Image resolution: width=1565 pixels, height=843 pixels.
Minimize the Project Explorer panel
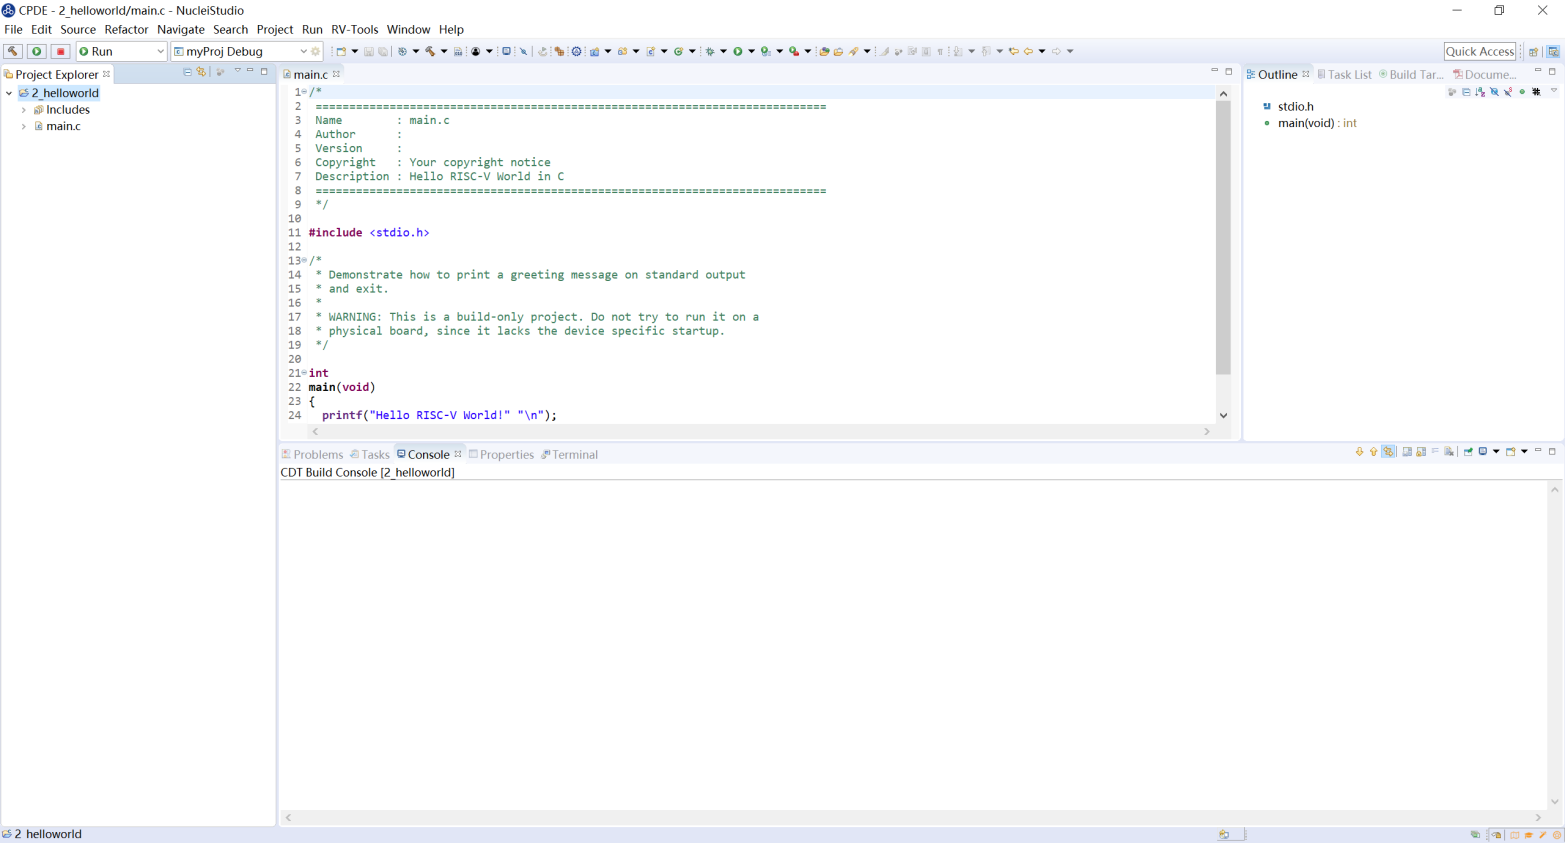pos(250,71)
